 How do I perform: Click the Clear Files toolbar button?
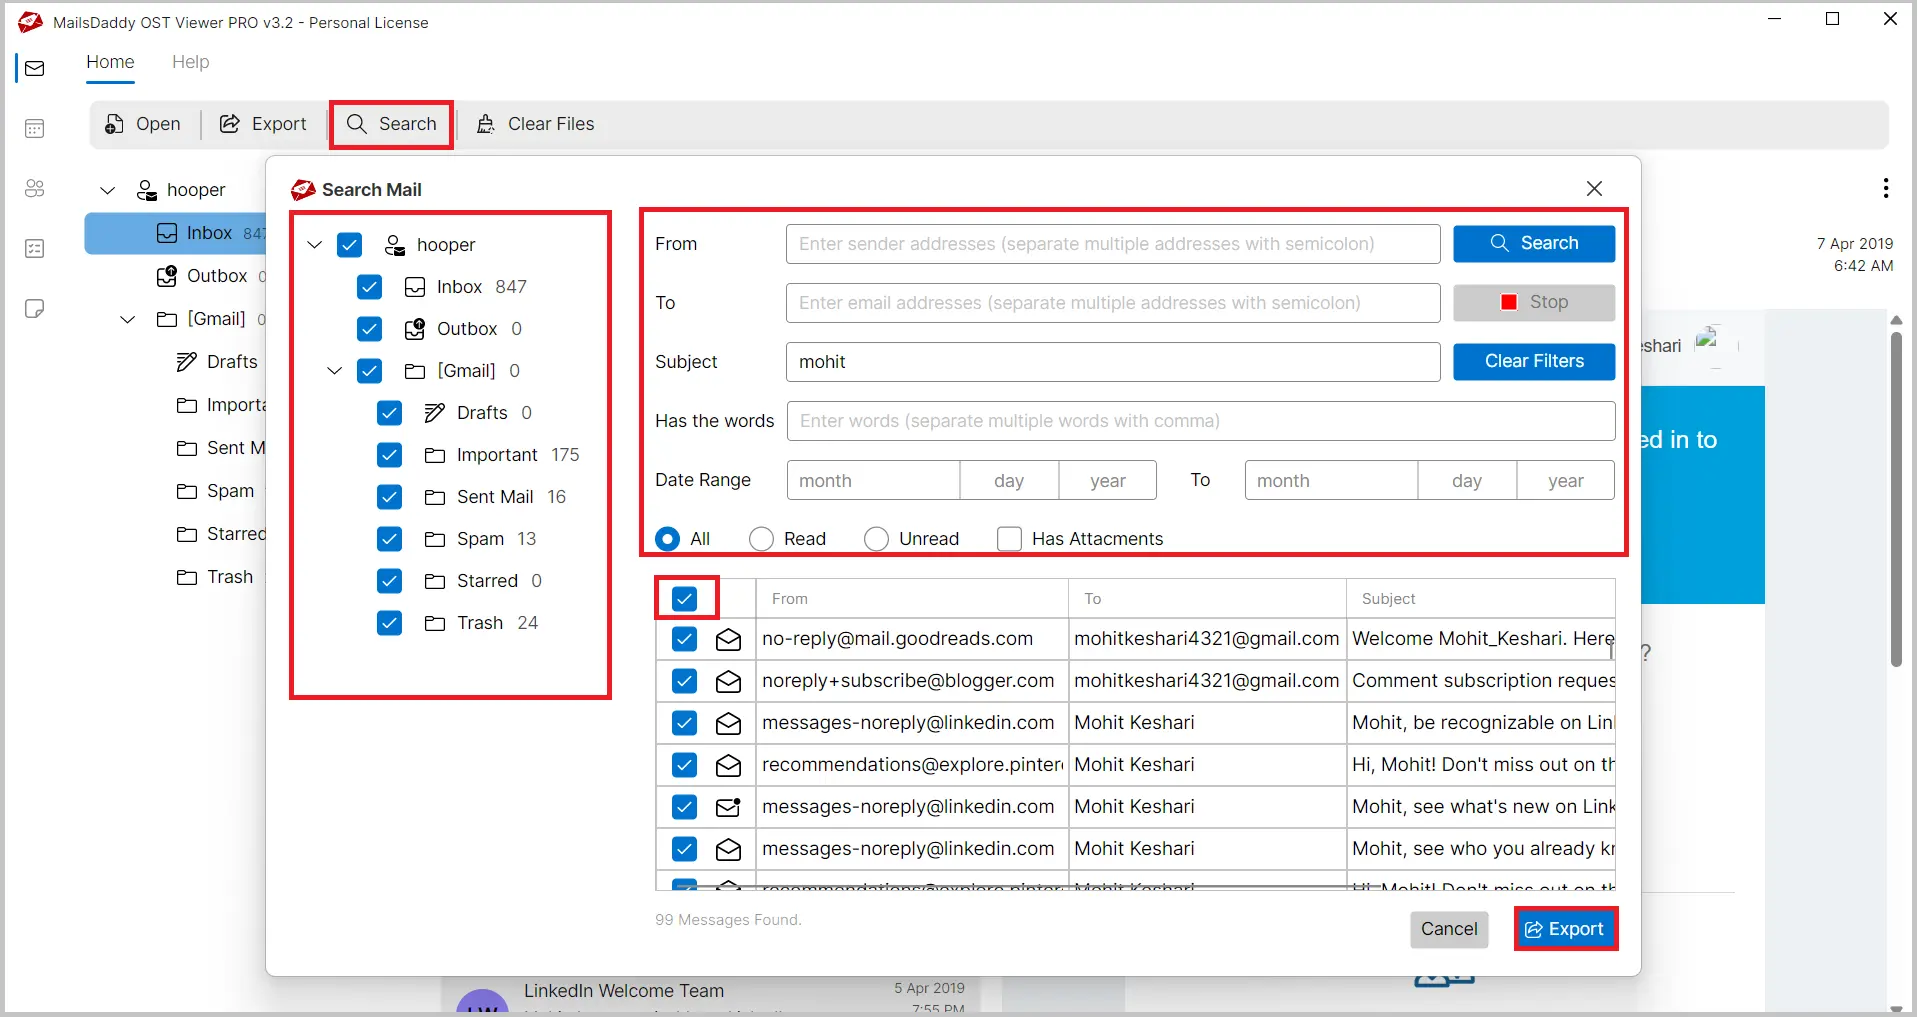click(536, 124)
